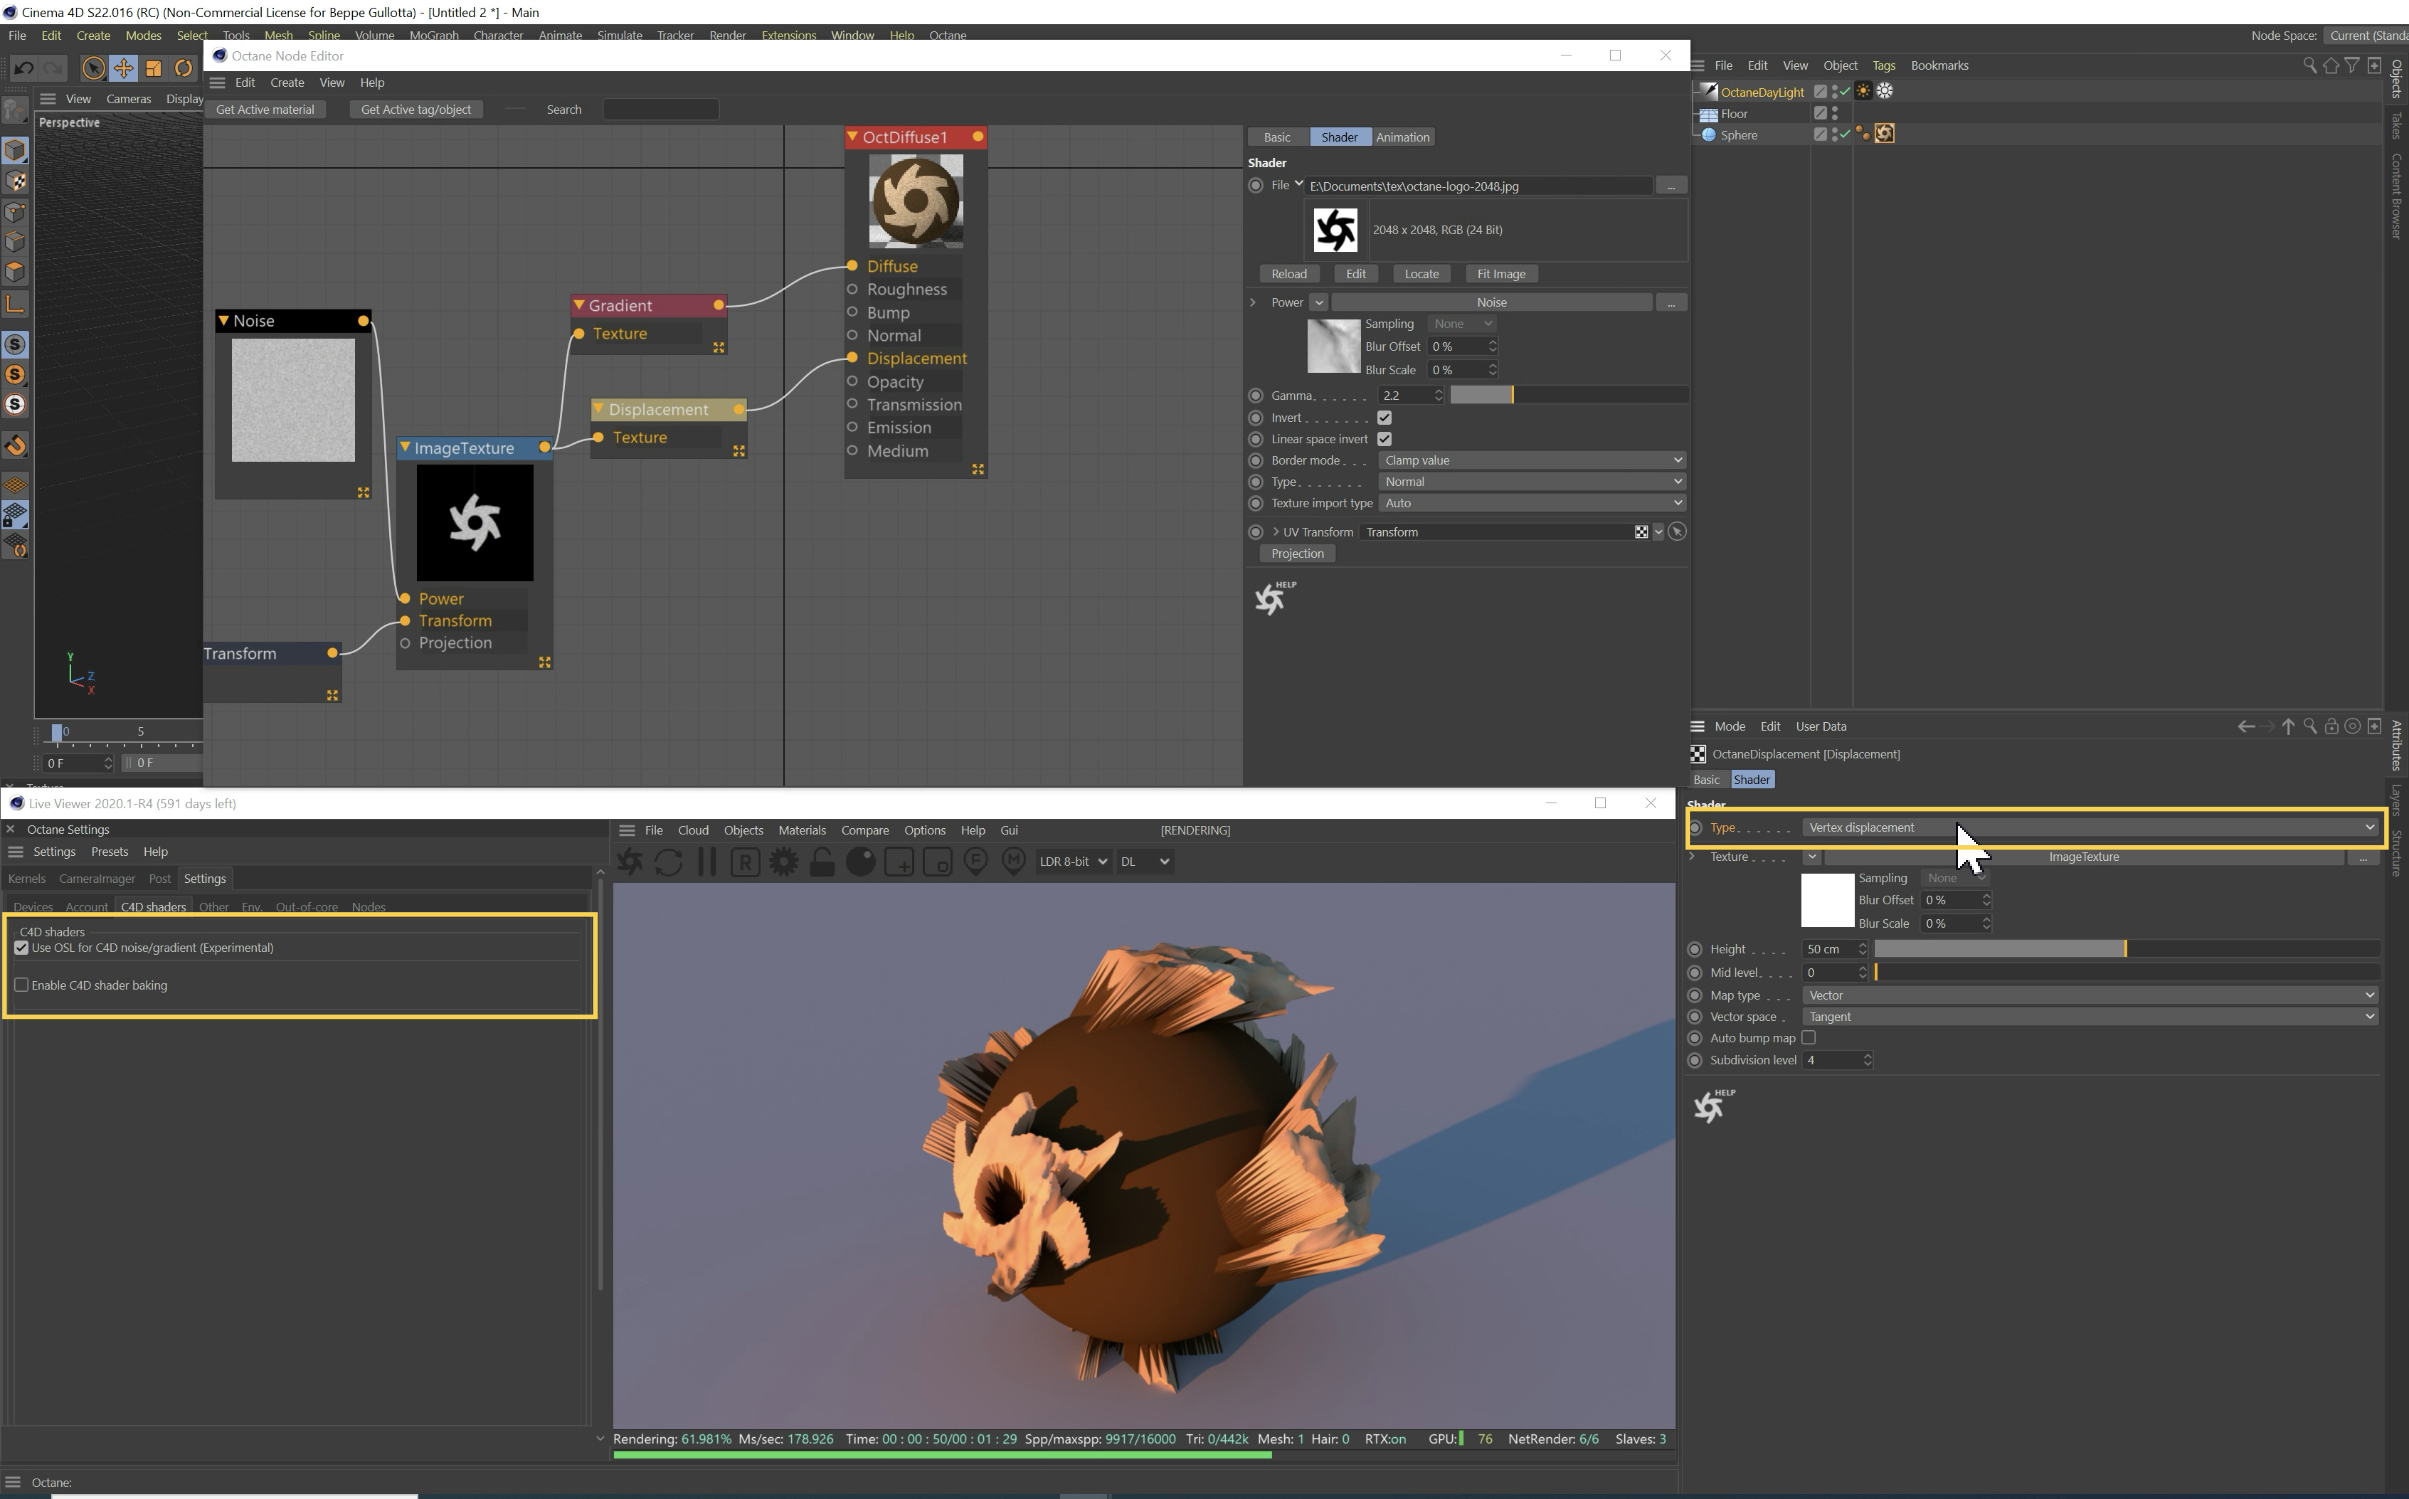This screenshot has height=1499, width=2409.
Task: Click the Octane help logo in the node shader panel
Action: [1271, 598]
